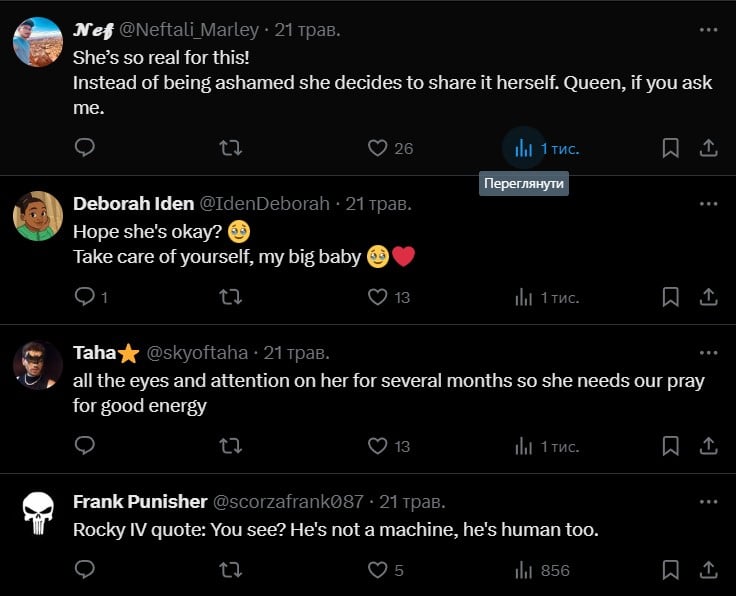The image size is (736, 596).
Task: Share Nef's tweet
Action: (x=708, y=148)
